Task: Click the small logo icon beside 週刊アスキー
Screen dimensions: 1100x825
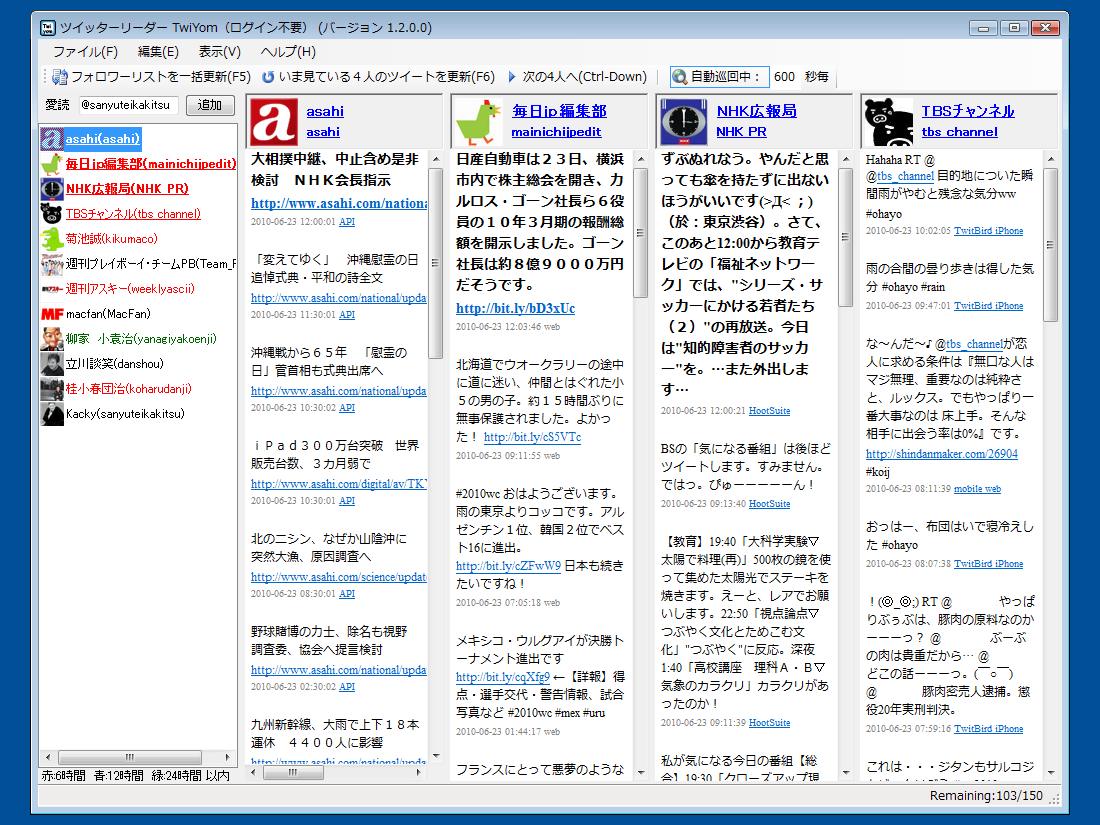Action: (x=52, y=289)
